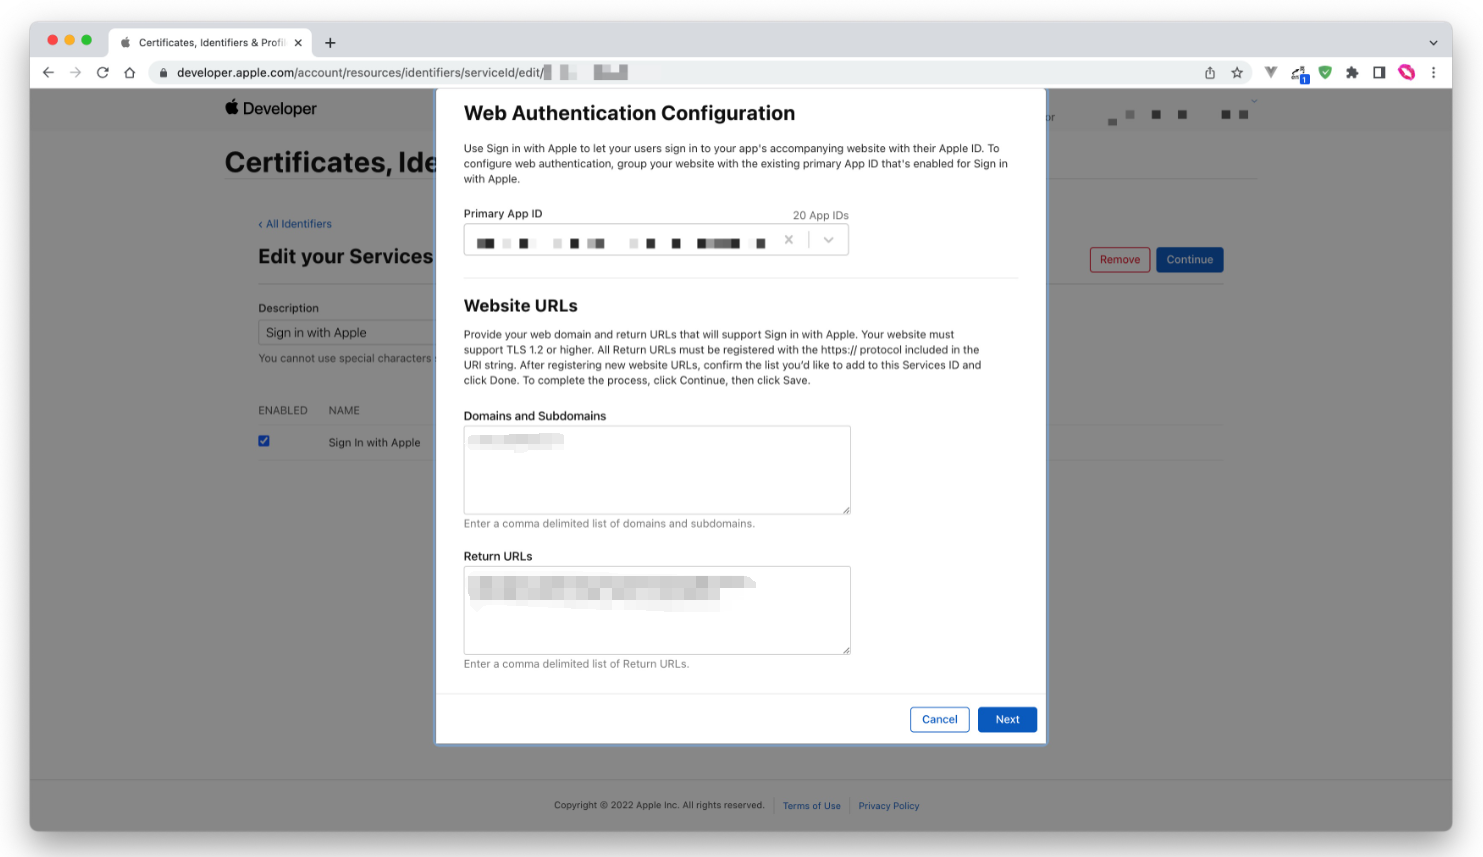This screenshot has height=857, width=1483.
Task: Toggle the Sign In with Apple checkbox
Action: coord(264,441)
